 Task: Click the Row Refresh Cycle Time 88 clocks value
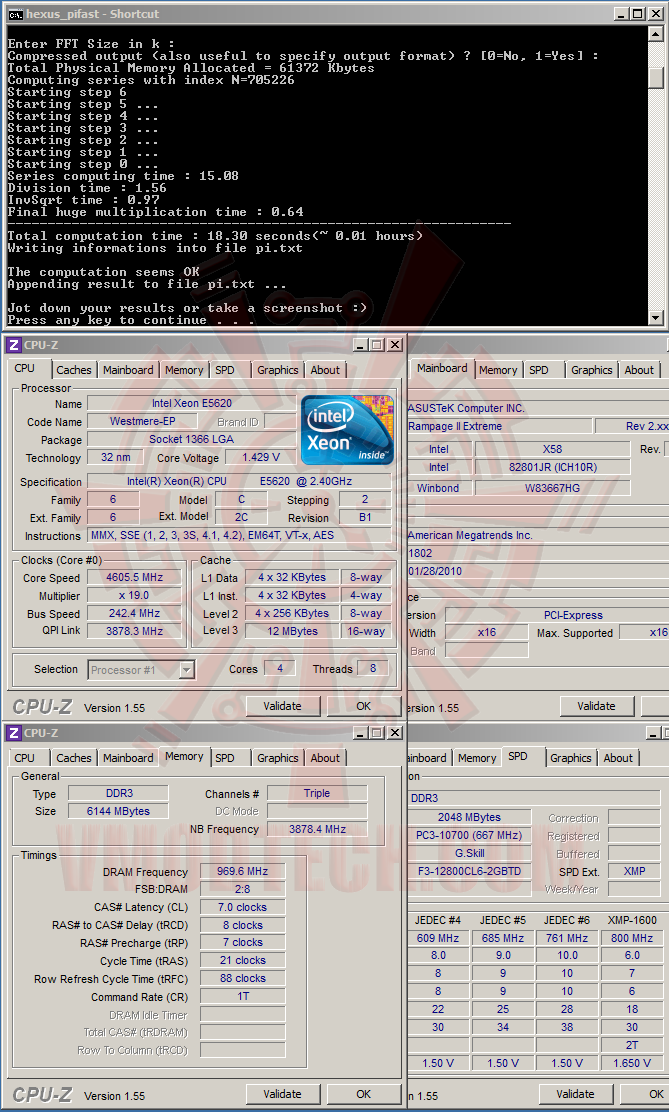click(x=242, y=978)
